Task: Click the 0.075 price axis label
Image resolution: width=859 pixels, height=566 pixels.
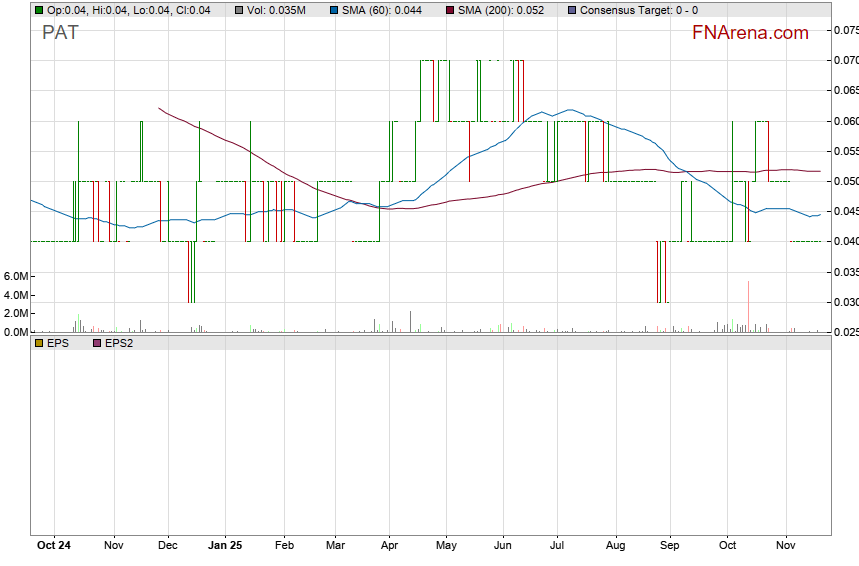Action: coord(845,30)
